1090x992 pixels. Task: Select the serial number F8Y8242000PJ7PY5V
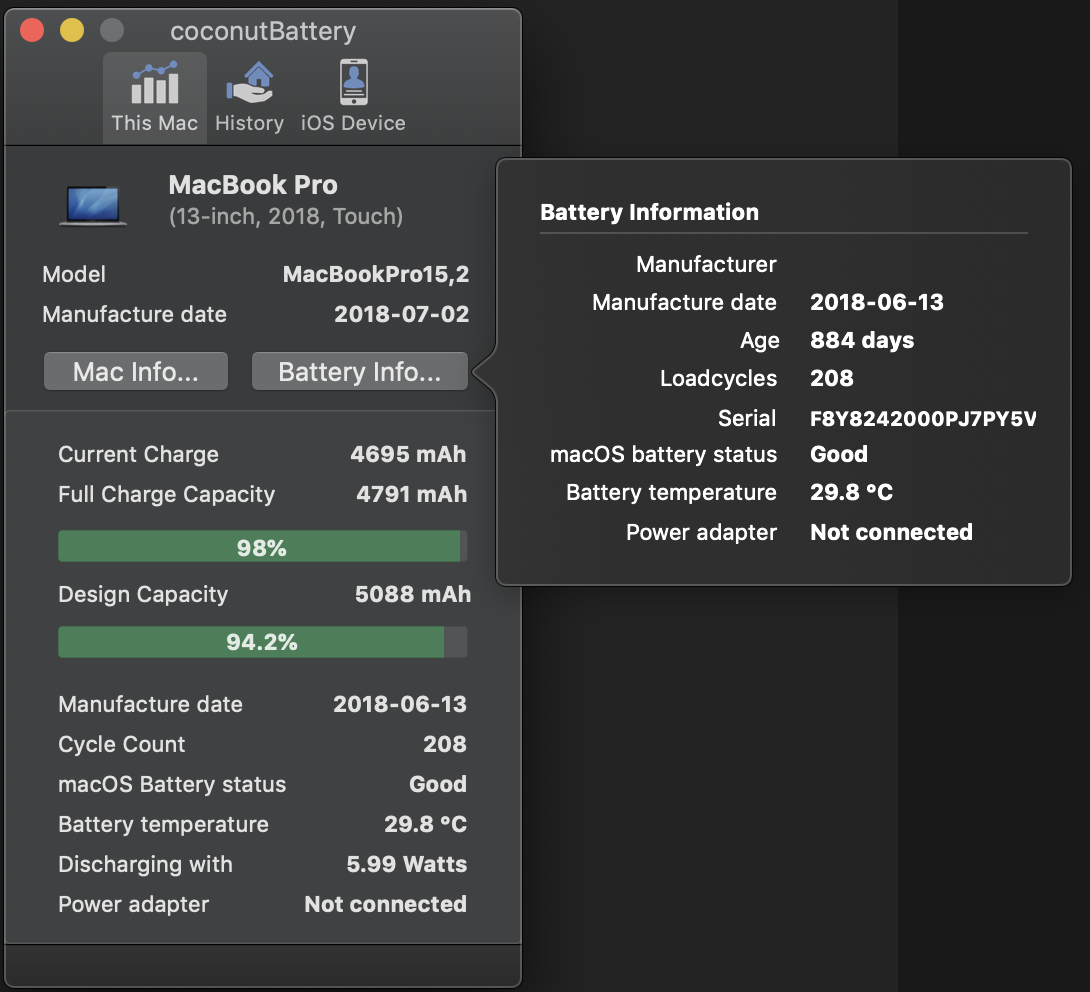point(923,418)
